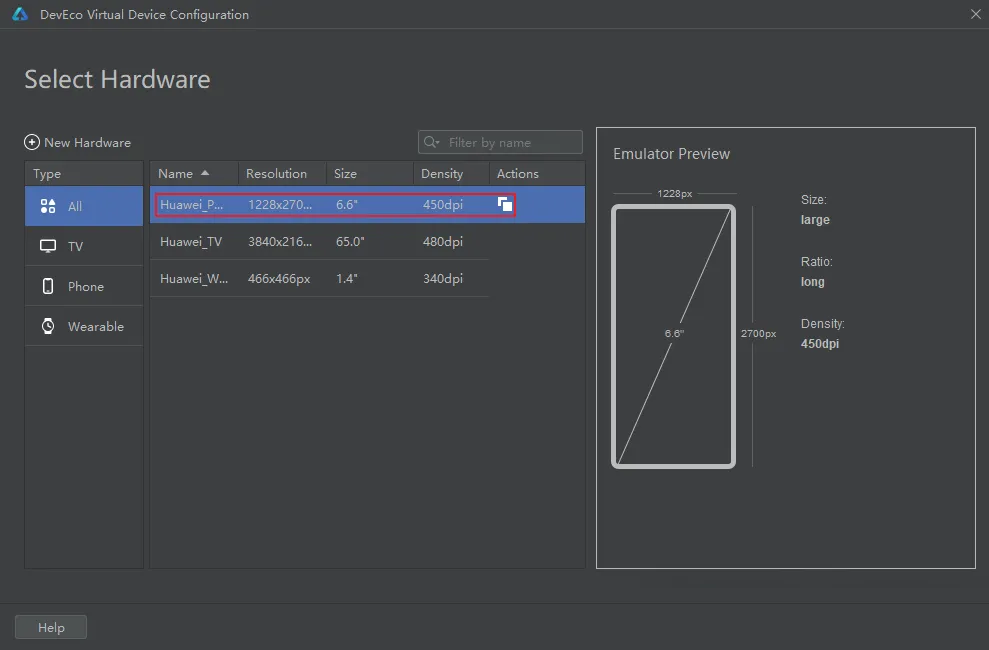Click the Emulator Preview heading

point(671,154)
